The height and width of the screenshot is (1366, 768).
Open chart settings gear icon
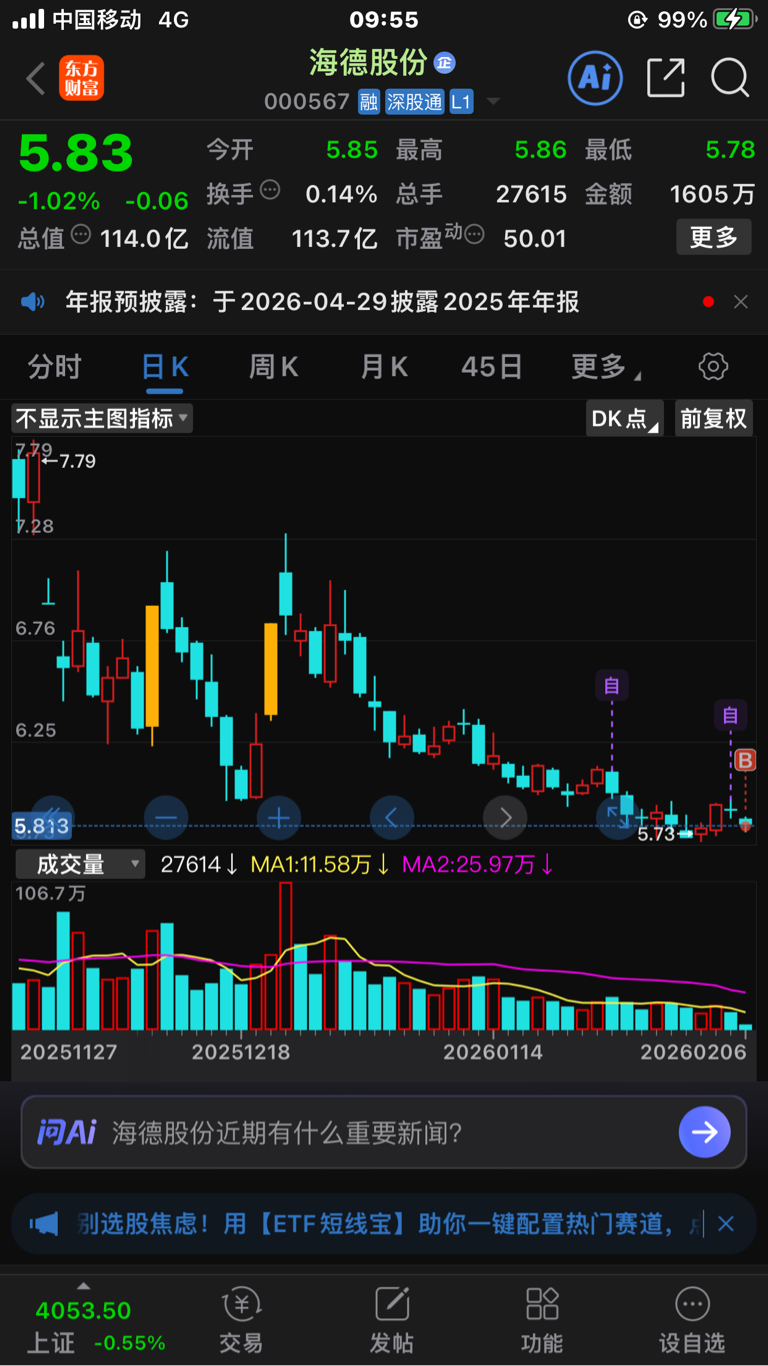pos(713,367)
